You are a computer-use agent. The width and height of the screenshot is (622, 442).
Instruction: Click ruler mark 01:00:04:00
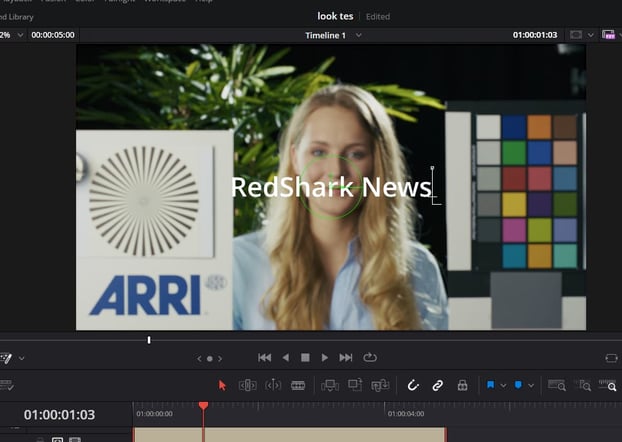pos(406,414)
